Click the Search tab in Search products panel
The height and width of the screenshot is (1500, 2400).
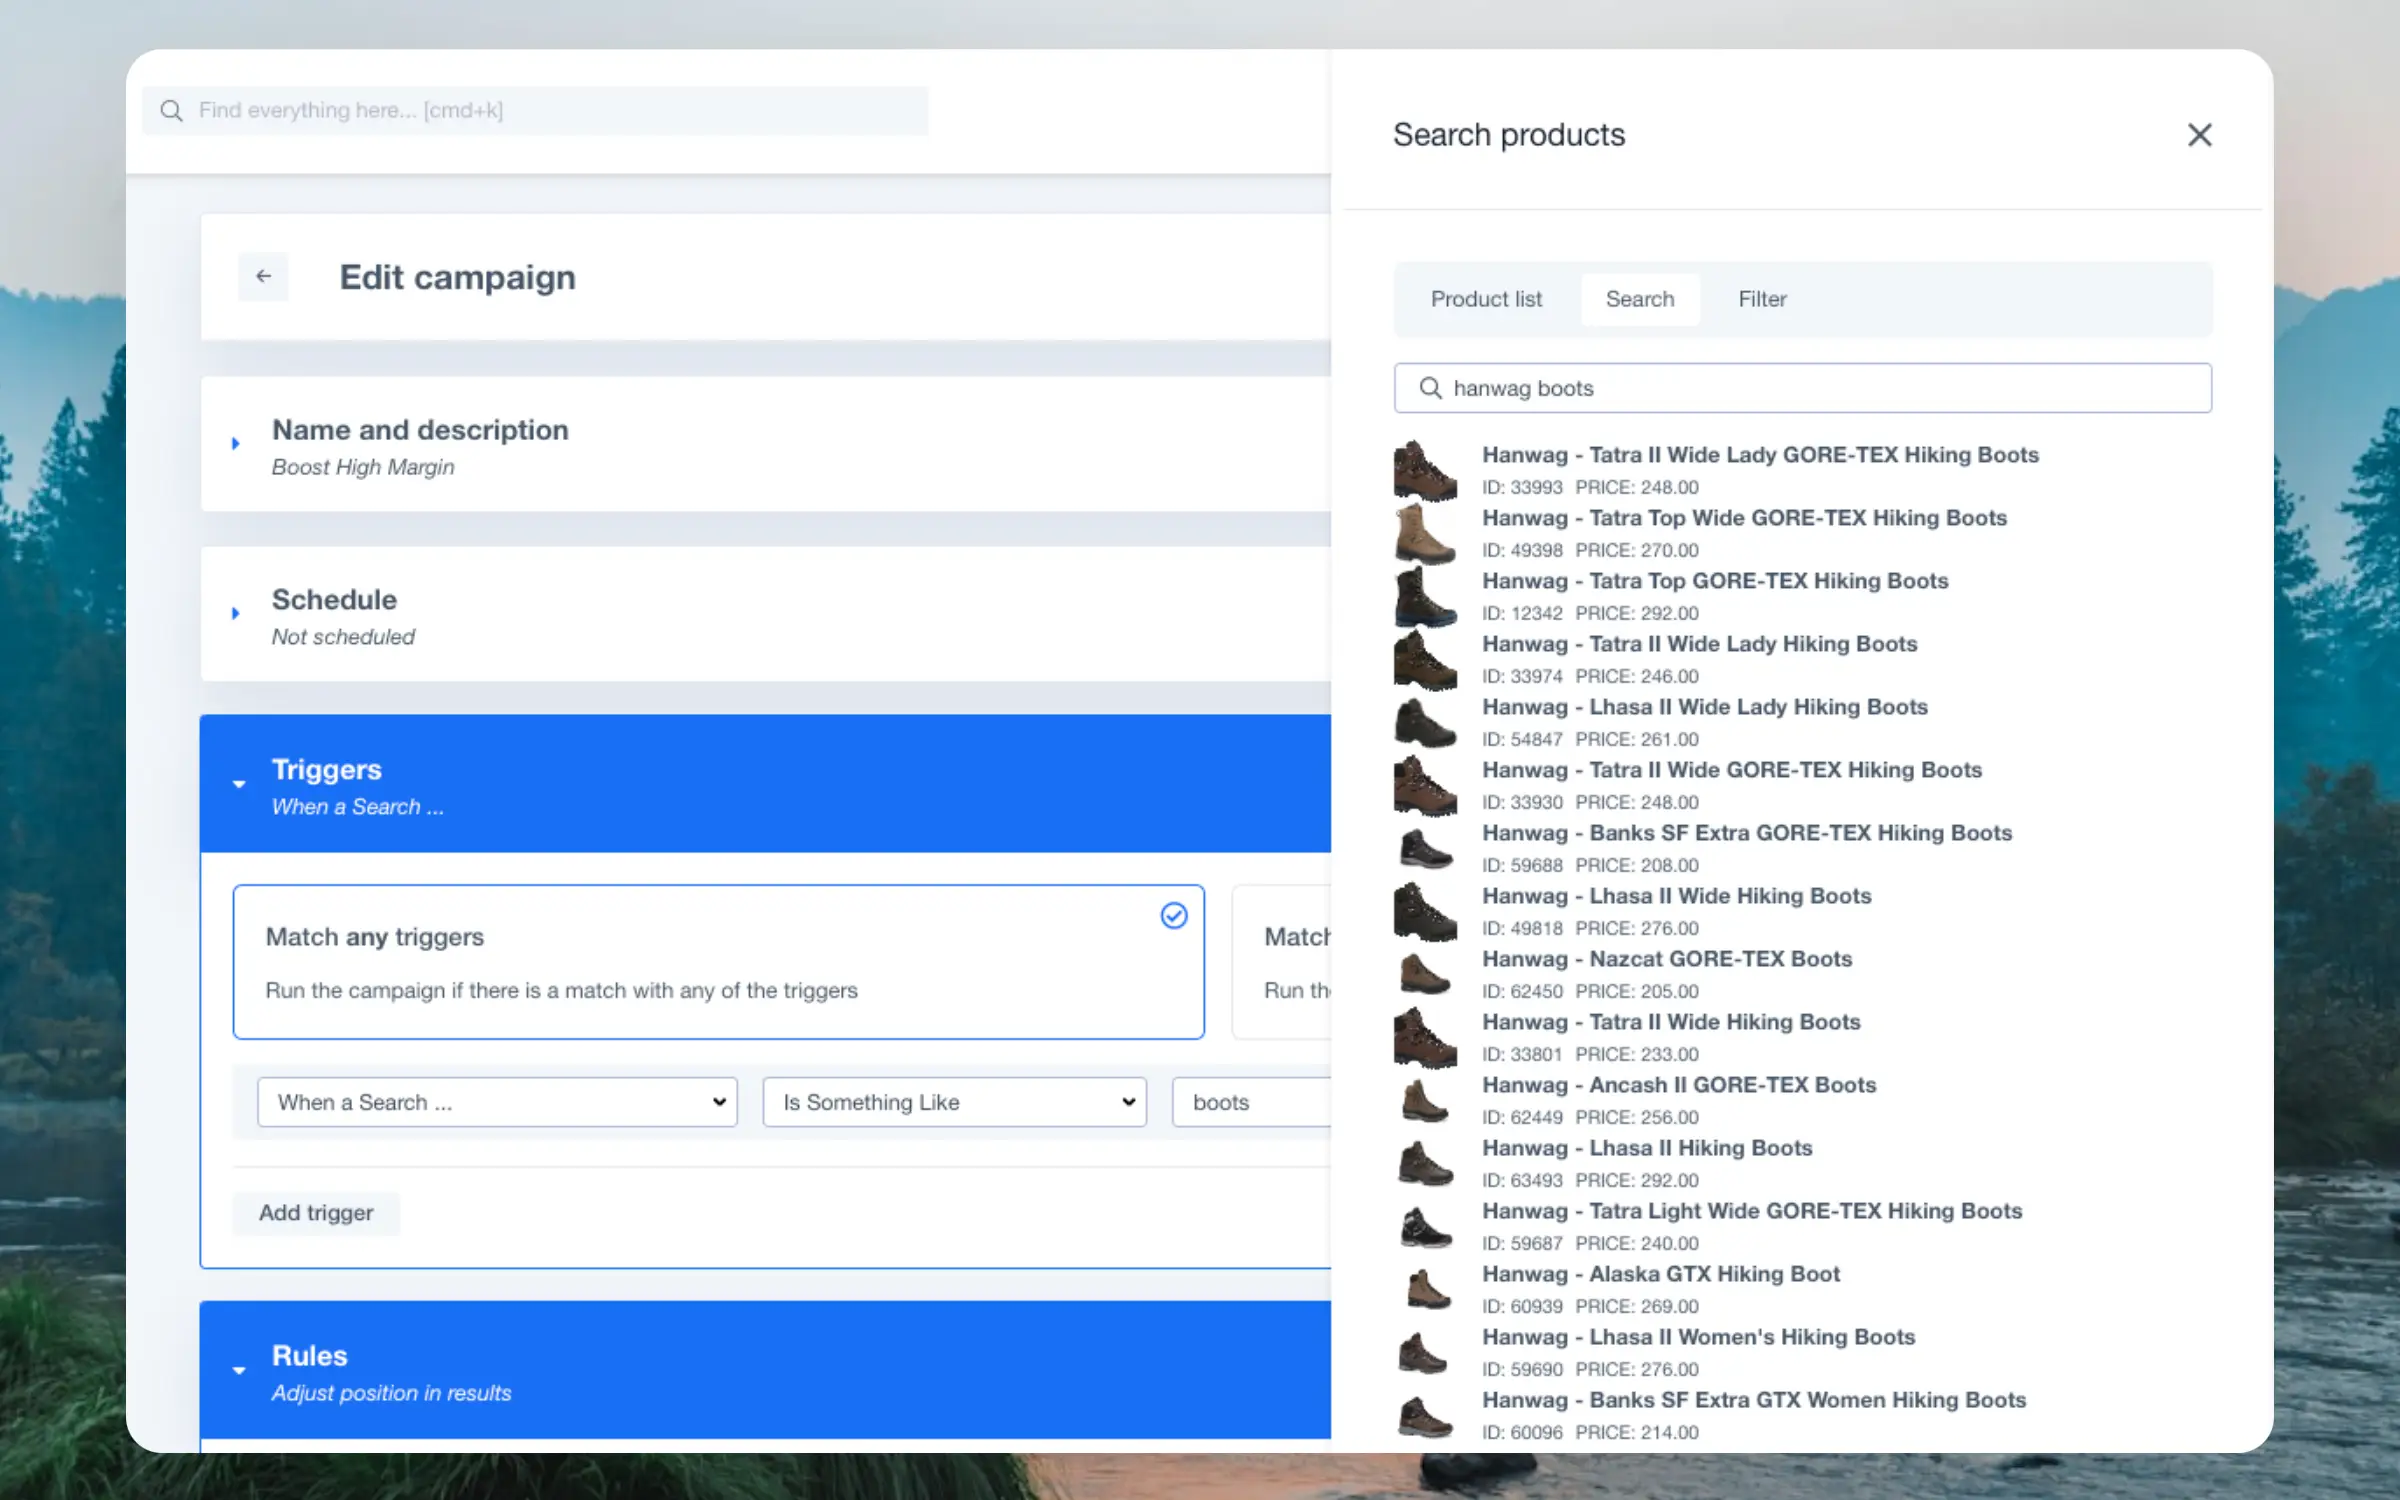click(x=1638, y=297)
